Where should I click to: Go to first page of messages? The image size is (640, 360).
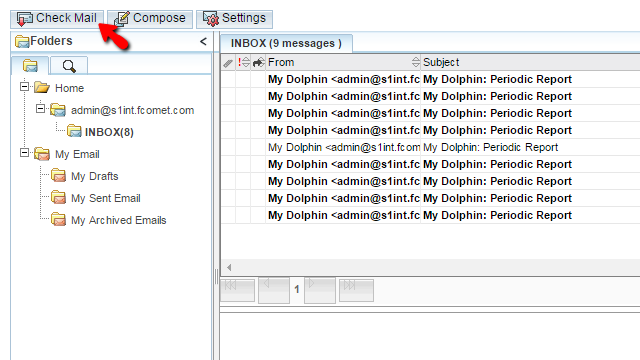(x=238, y=290)
